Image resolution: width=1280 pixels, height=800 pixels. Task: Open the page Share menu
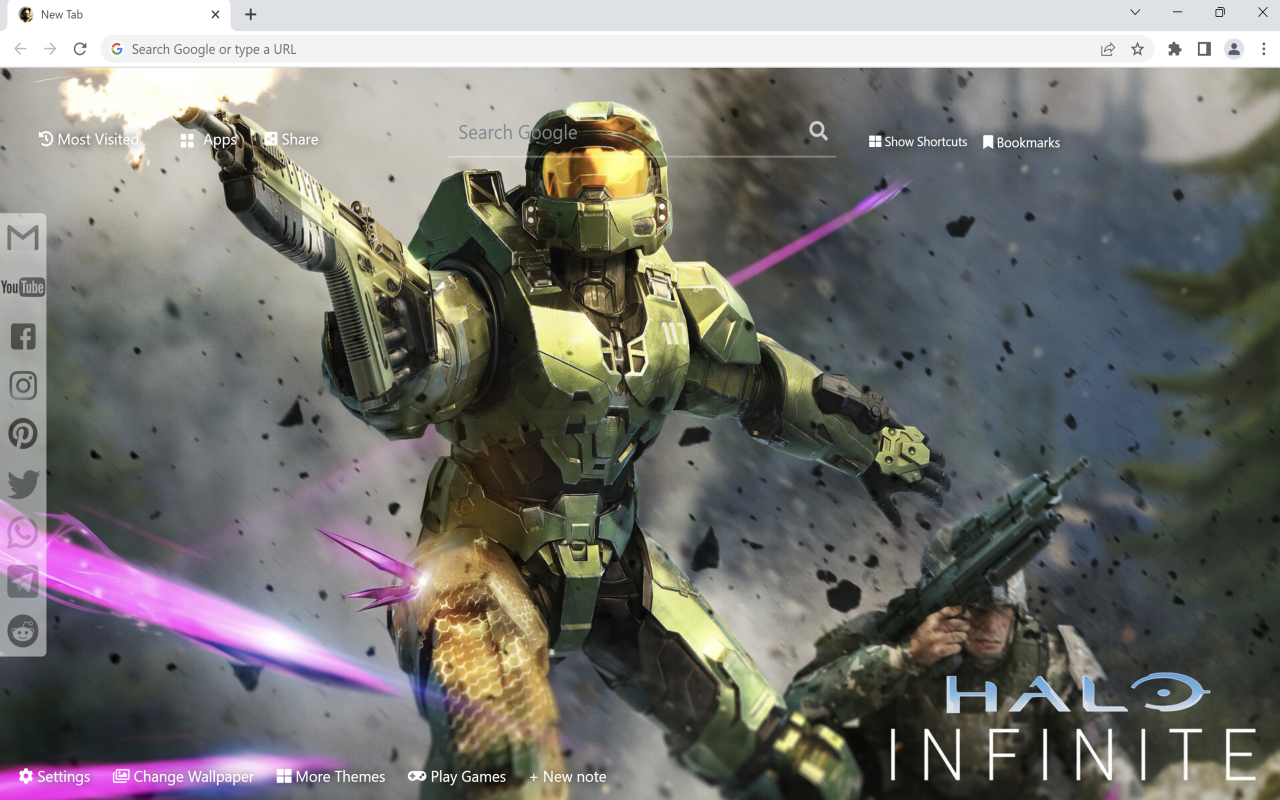pyautogui.click(x=291, y=139)
